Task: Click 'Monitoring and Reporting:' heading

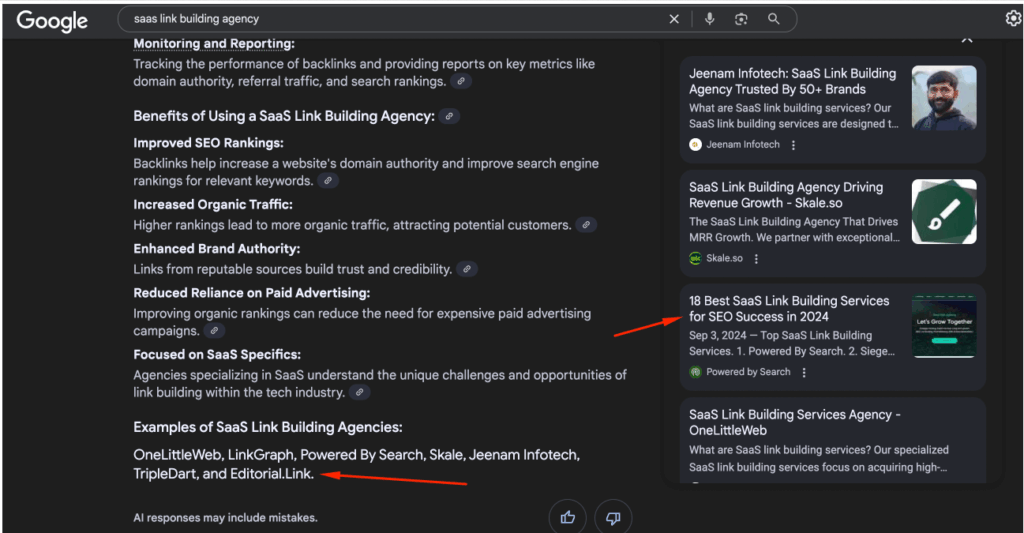Action: tap(214, 44)
